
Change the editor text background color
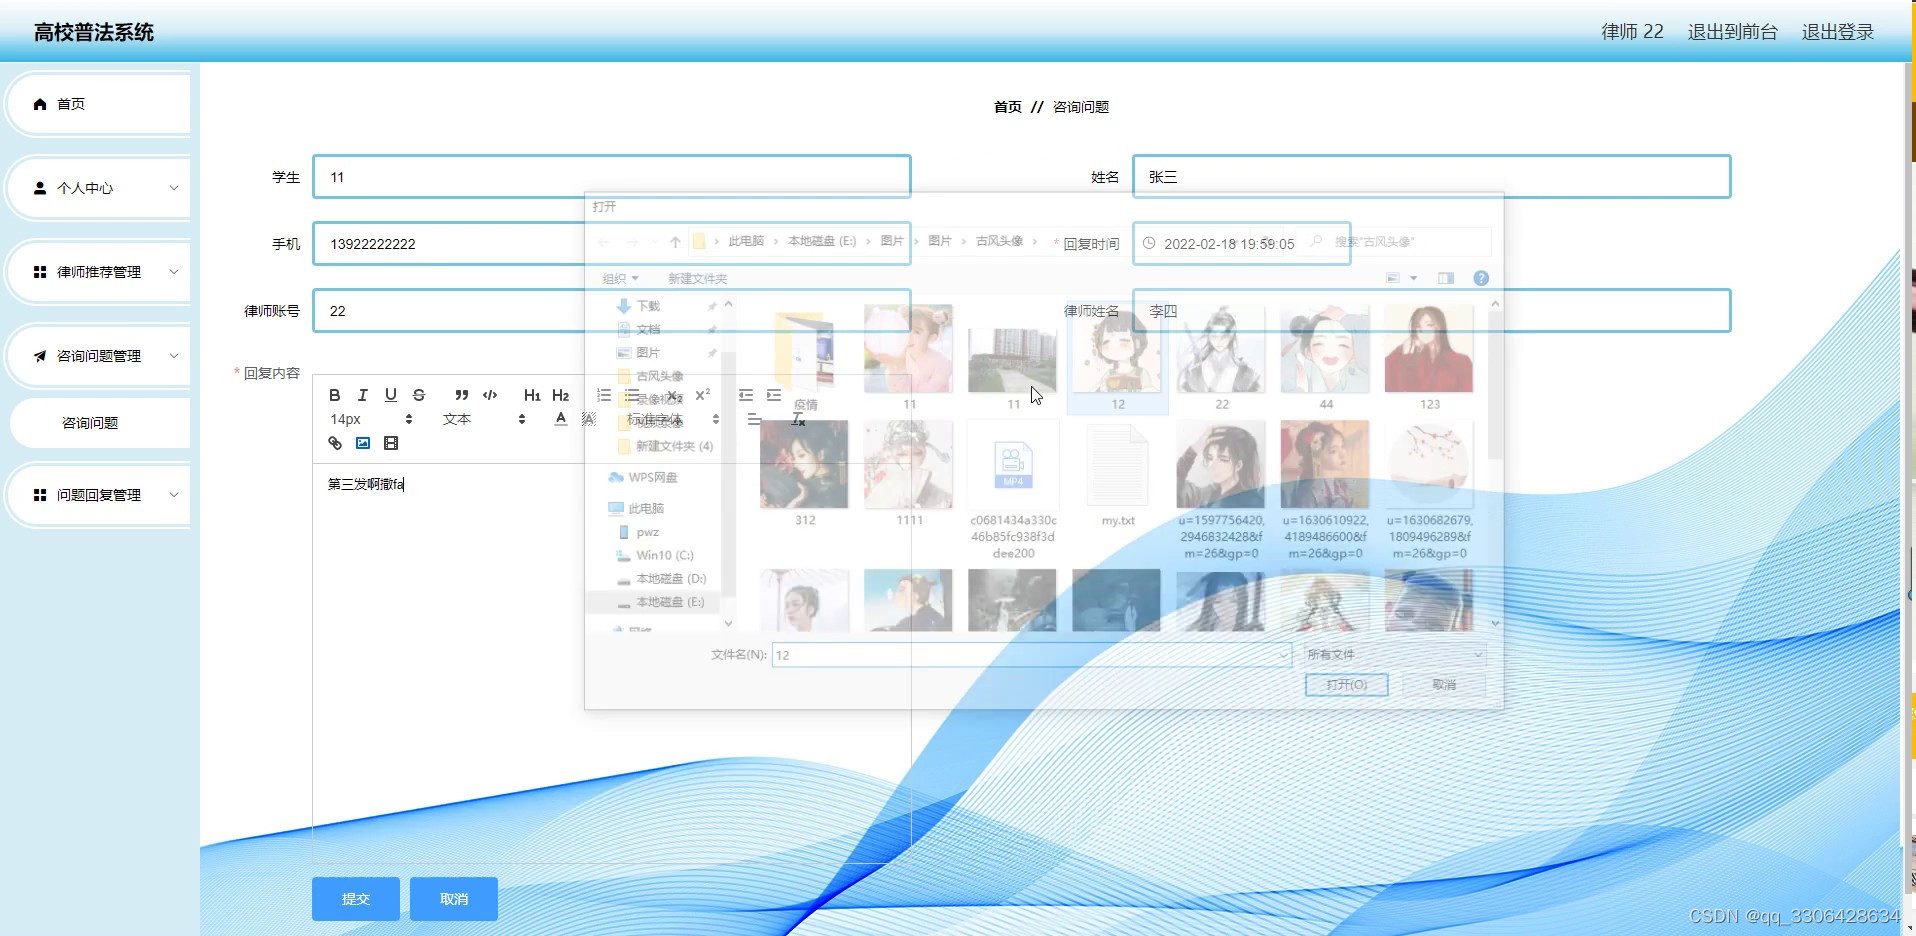click(x=589, y=419)
